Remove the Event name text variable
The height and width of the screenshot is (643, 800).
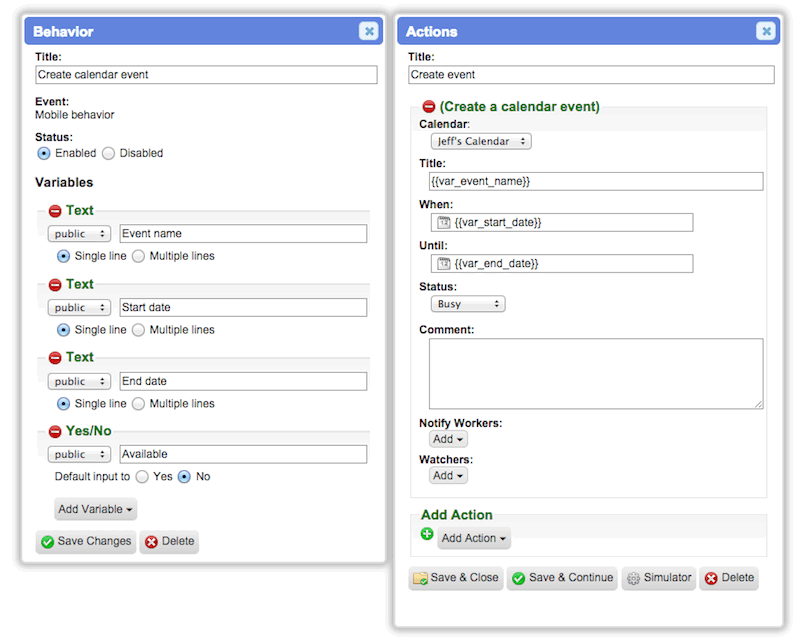[x=55, y=211]
